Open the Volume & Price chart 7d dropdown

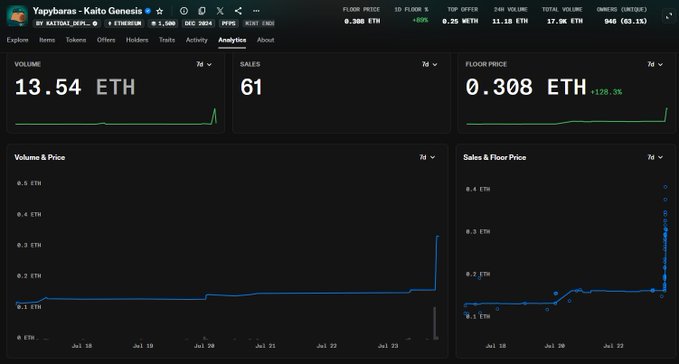(x=427, y=157)
